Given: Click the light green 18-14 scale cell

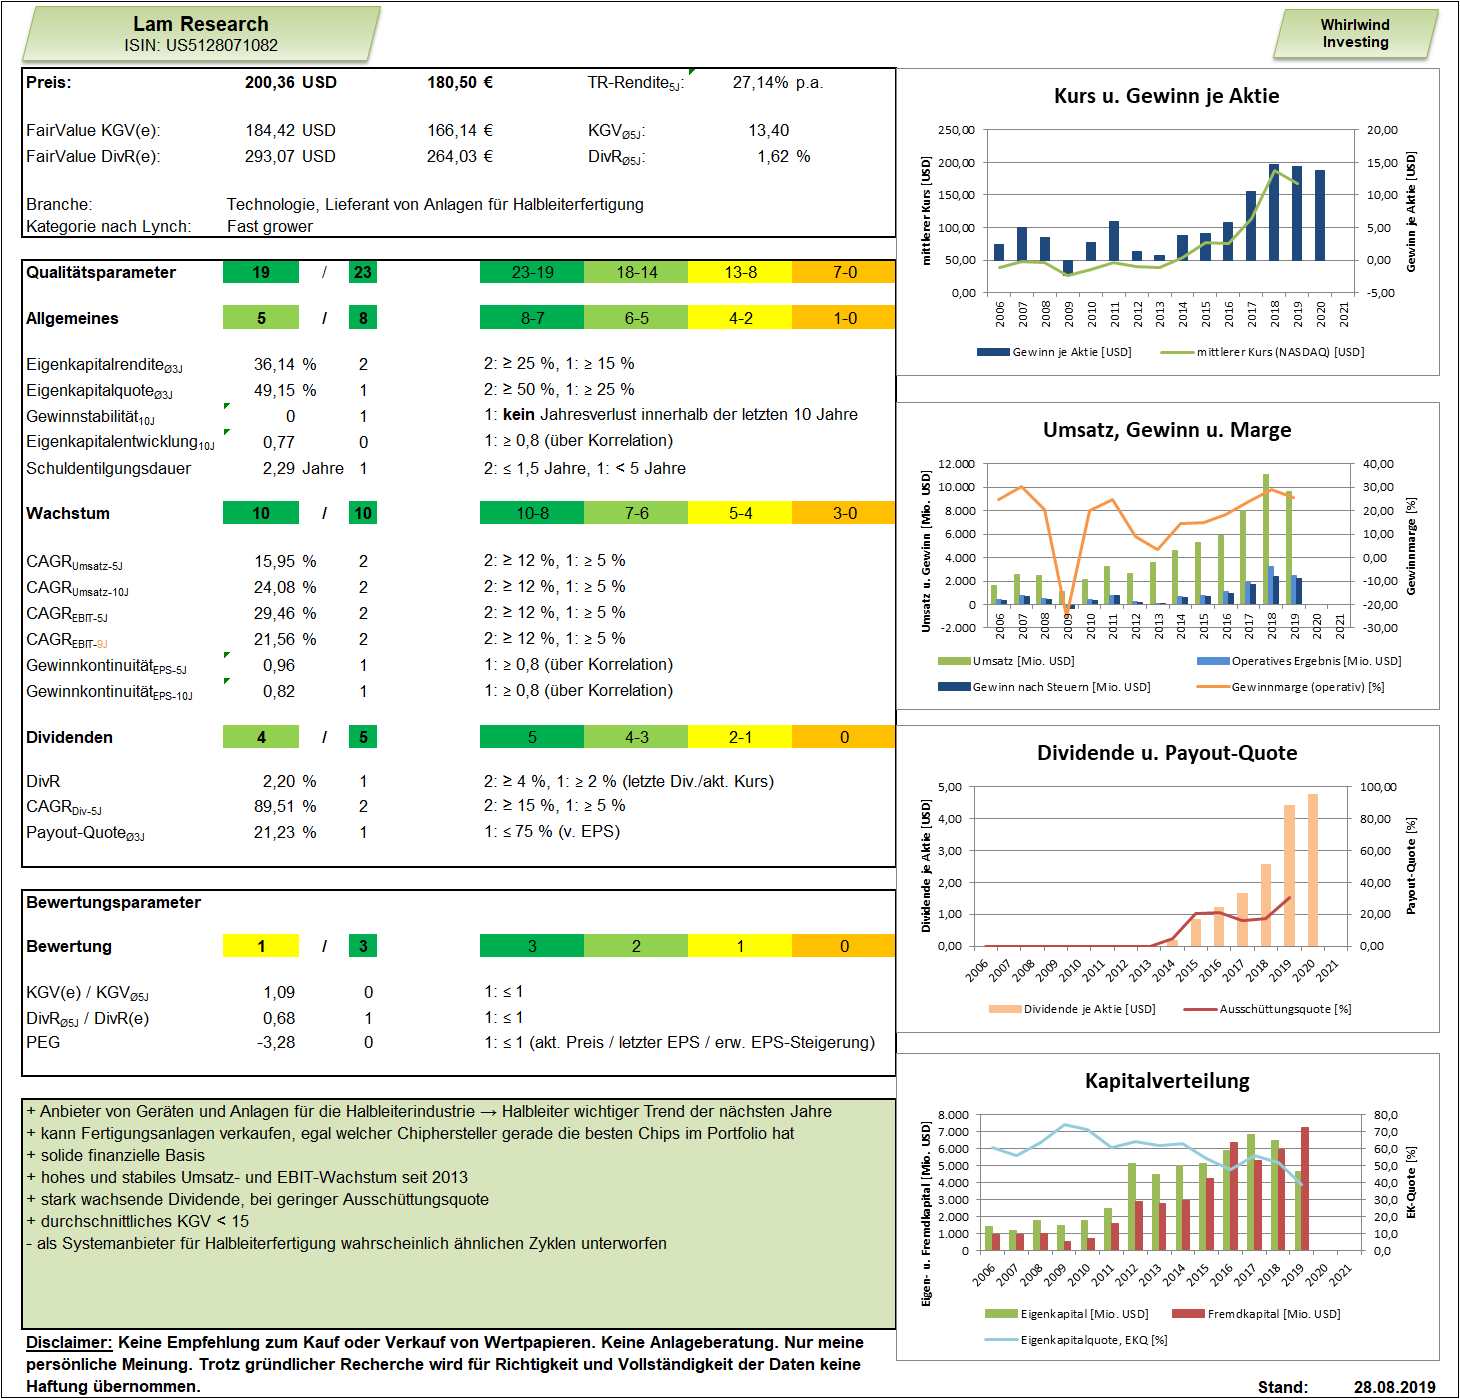Looking at the screenshot, I should (636, 272).
